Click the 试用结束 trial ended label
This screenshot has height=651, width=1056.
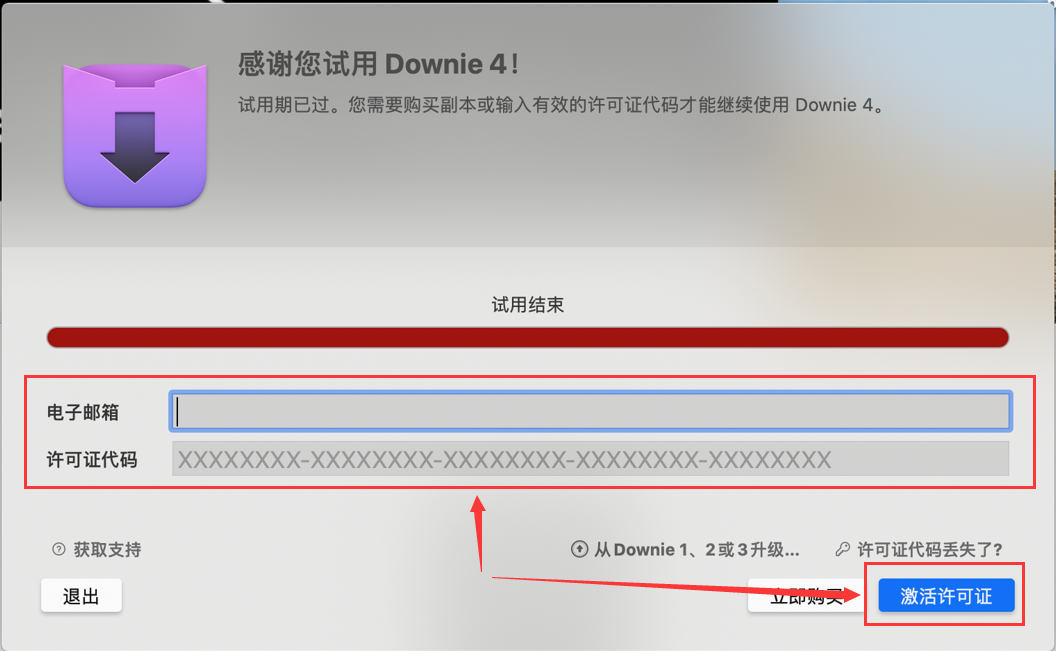tap(527, 305)
